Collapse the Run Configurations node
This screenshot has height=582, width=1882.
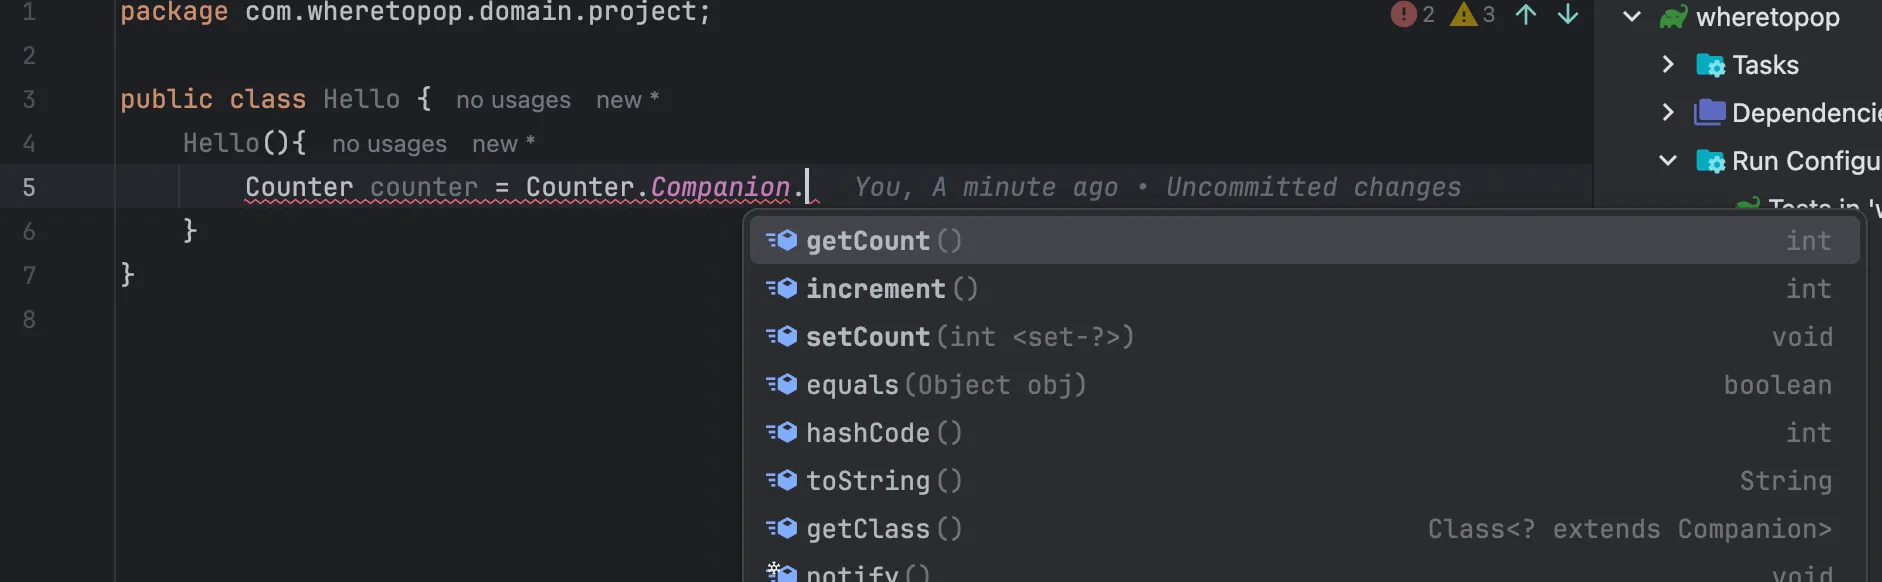[x=1667, y=161]
